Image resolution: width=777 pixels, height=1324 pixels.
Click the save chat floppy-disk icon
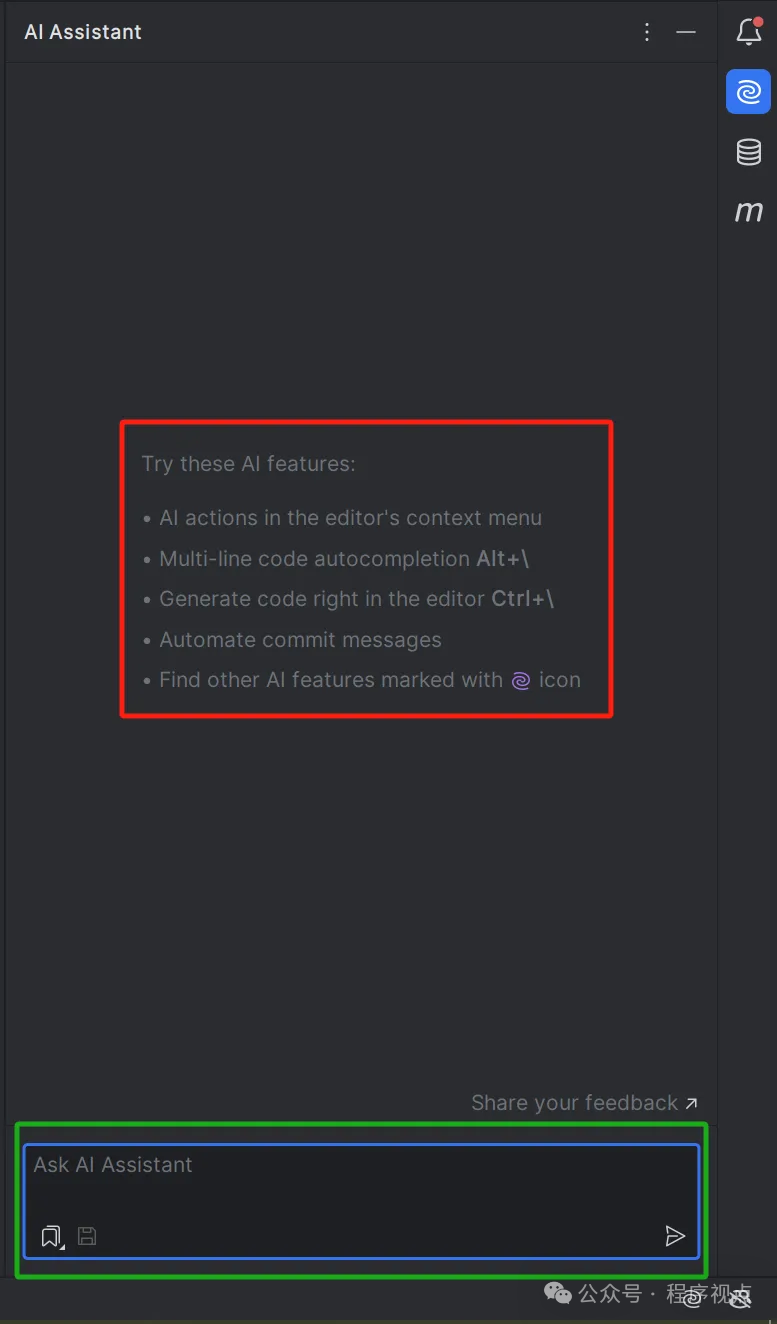point(87,1236)
